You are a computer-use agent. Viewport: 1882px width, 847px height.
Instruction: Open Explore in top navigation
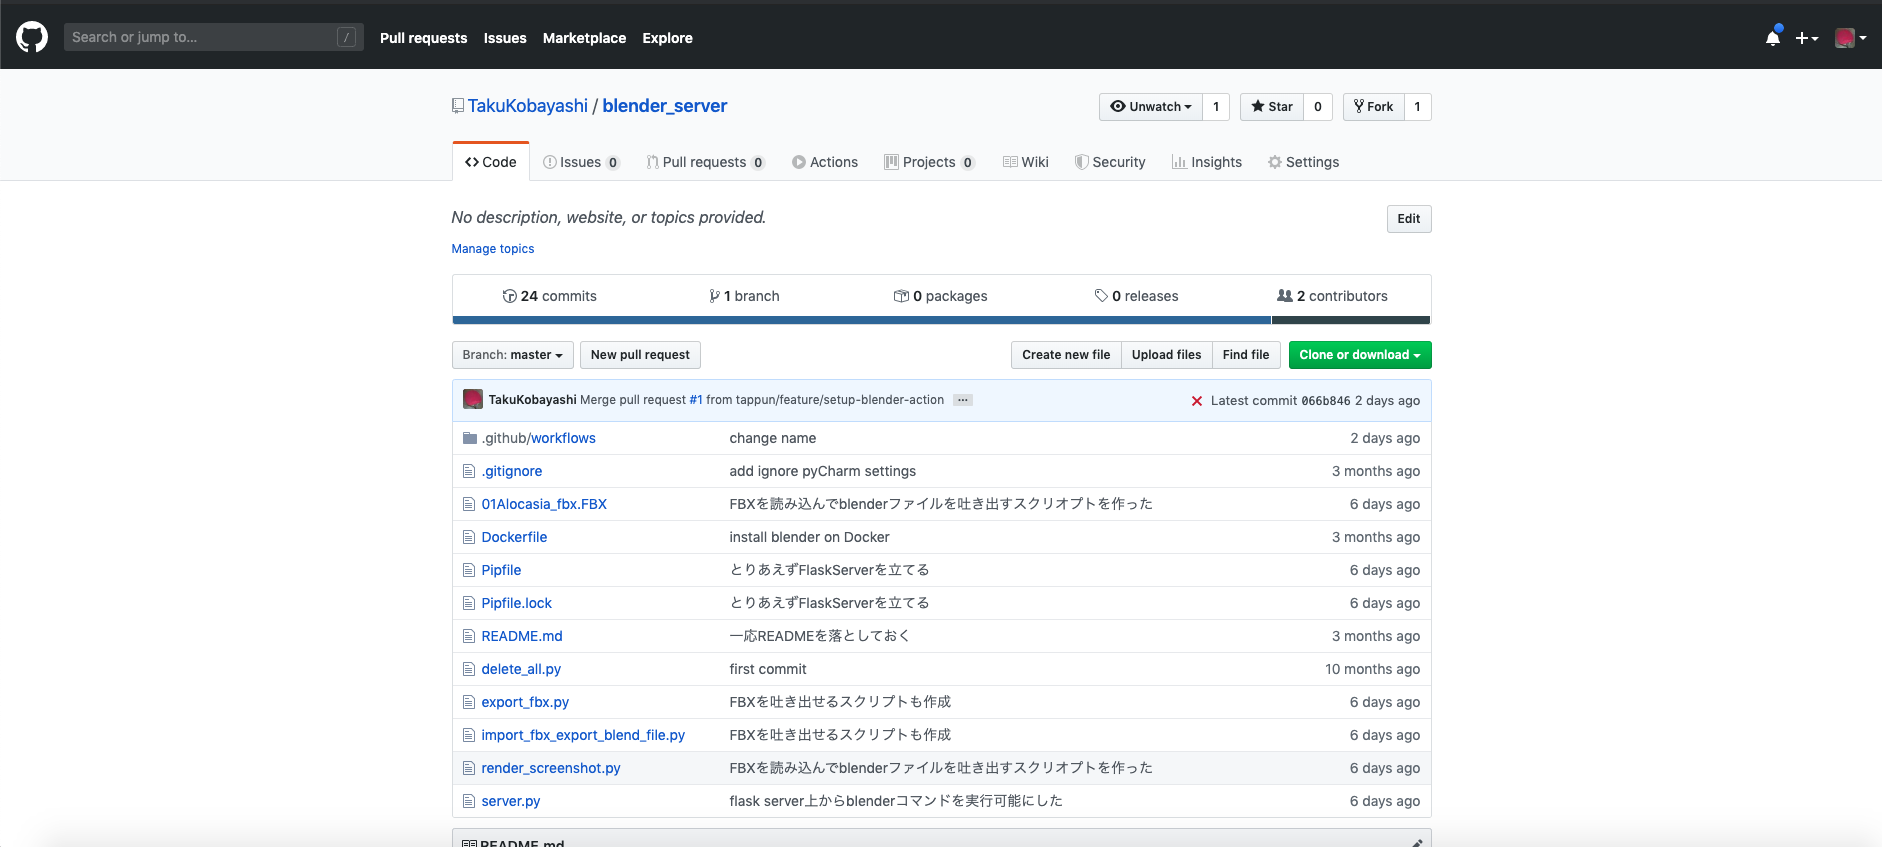[x=667, y=38]
